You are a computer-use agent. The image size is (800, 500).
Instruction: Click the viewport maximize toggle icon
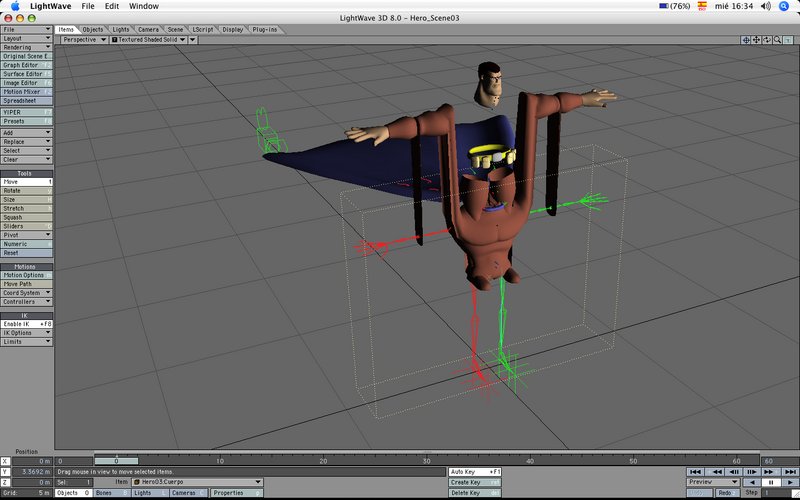[788, 40]
